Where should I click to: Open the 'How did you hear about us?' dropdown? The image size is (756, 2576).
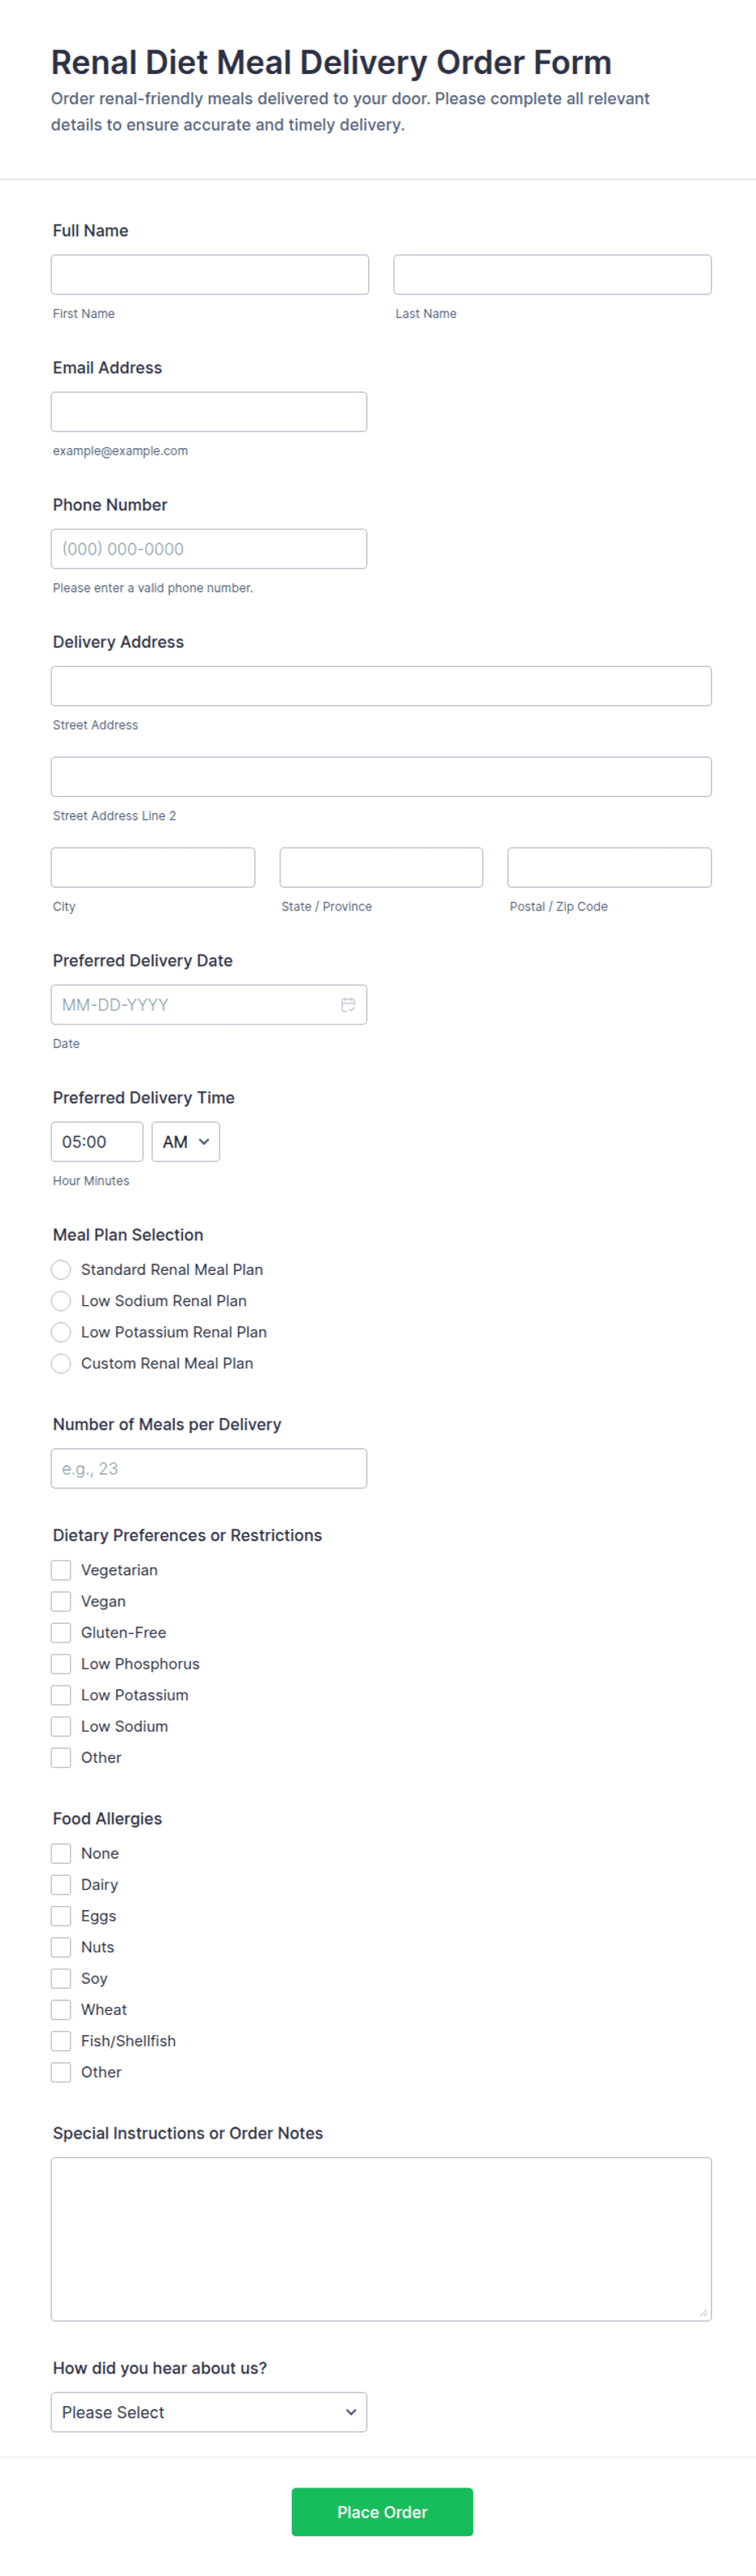[x=209, y=2411]
